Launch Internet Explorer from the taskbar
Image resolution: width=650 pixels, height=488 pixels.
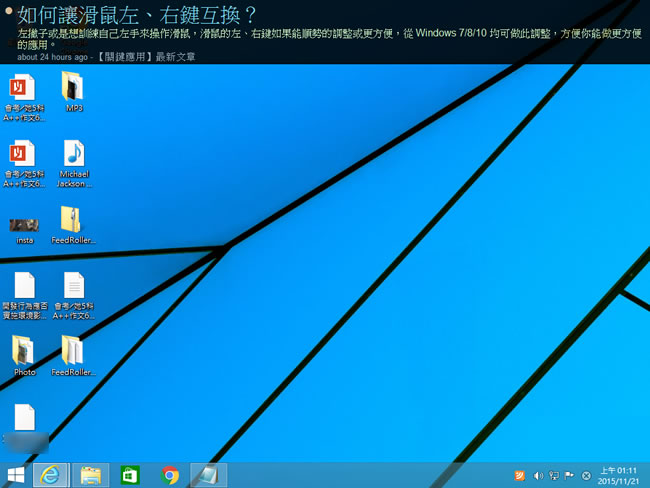coord(50,474)
